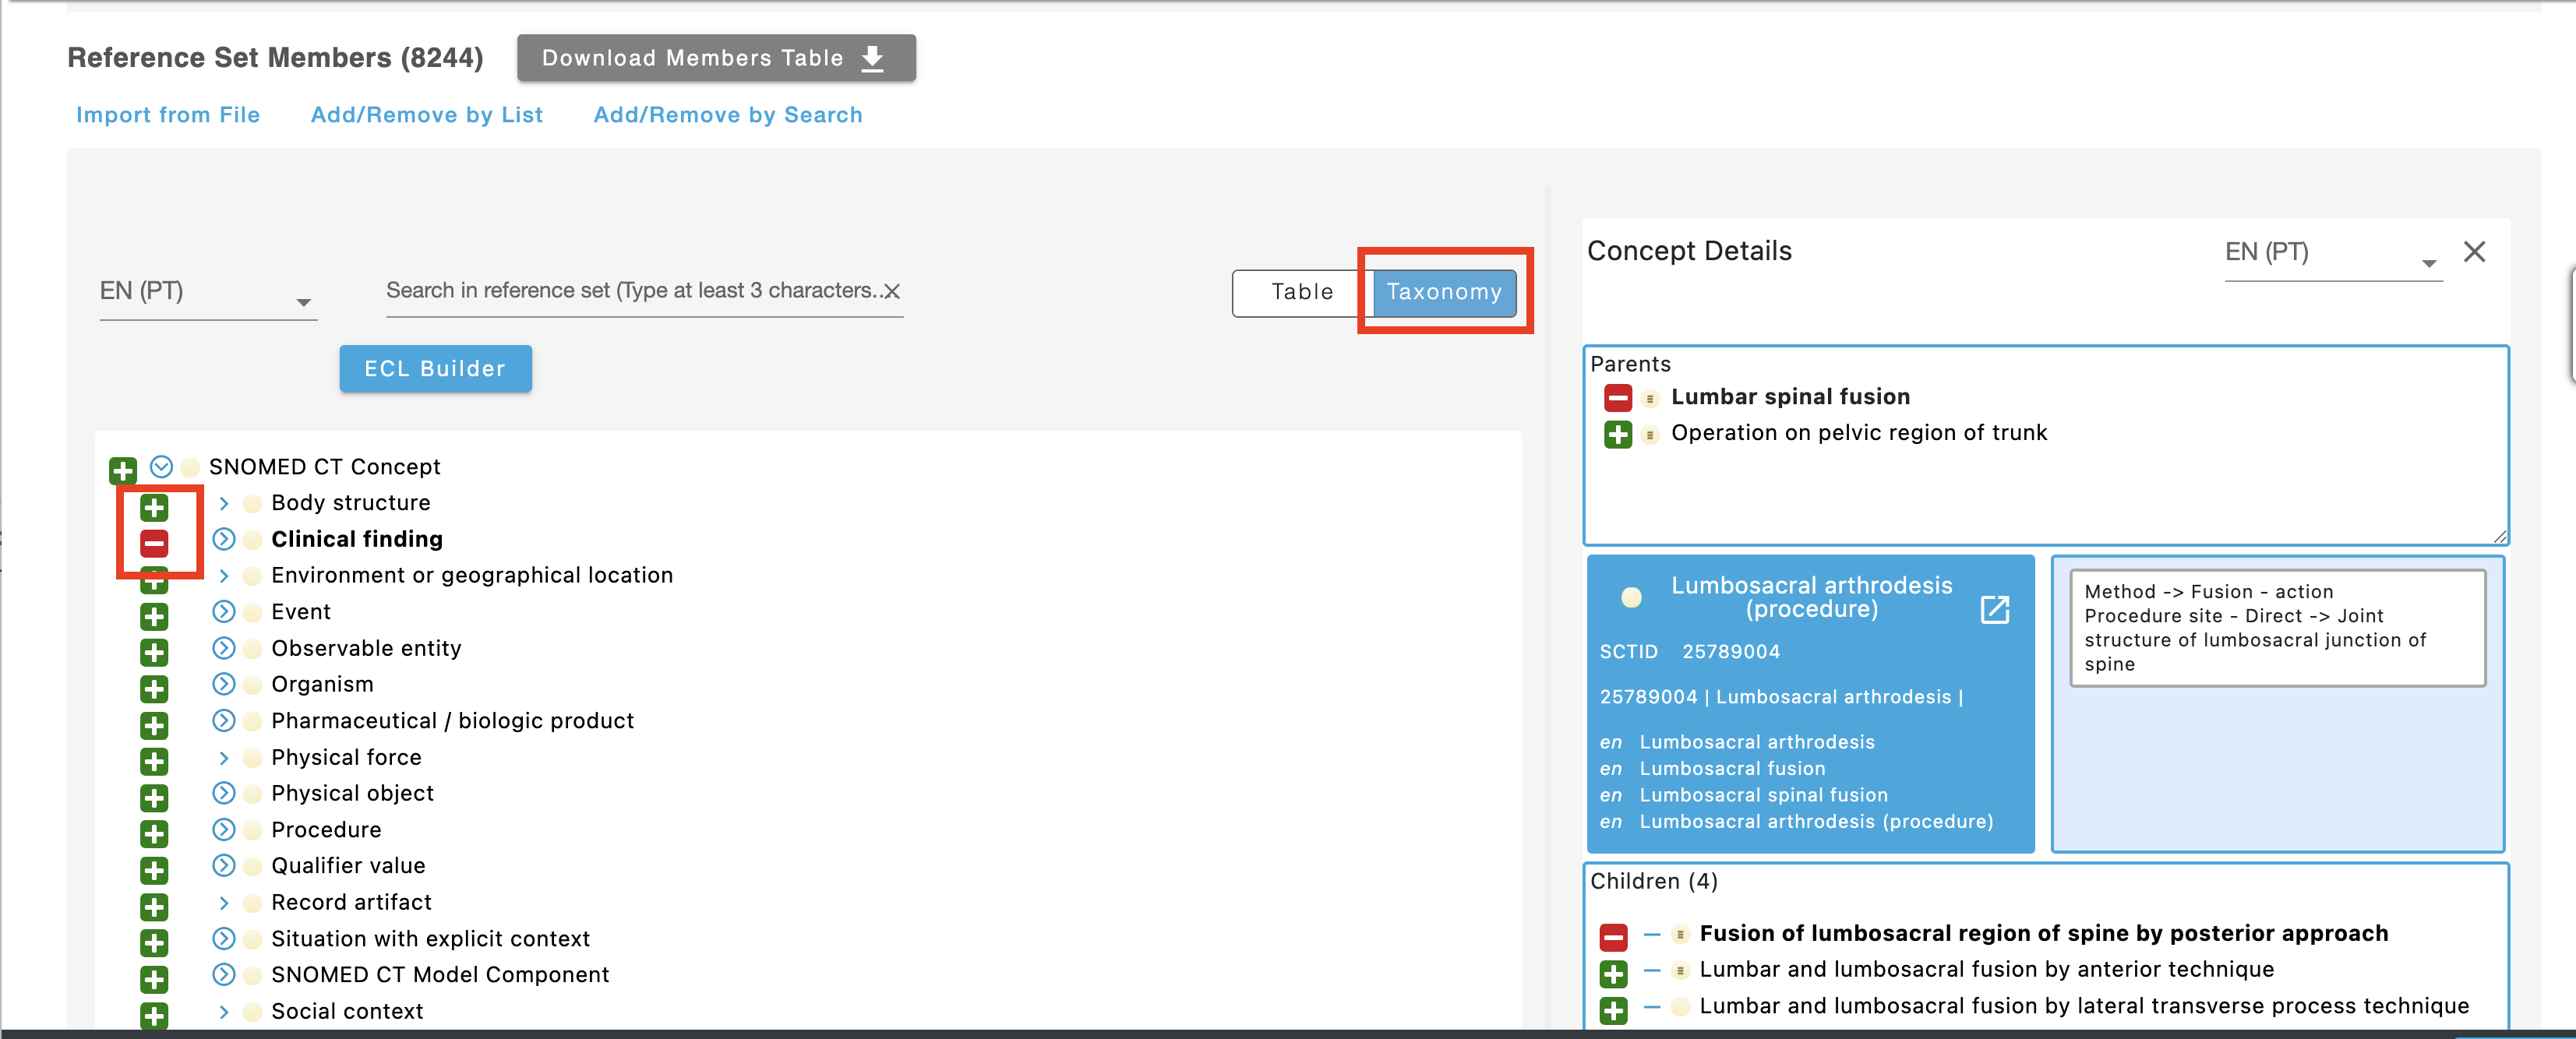Open Add/Remove by List
The width and height of the screenshot is (2576, 1039).
pos(427,115)
